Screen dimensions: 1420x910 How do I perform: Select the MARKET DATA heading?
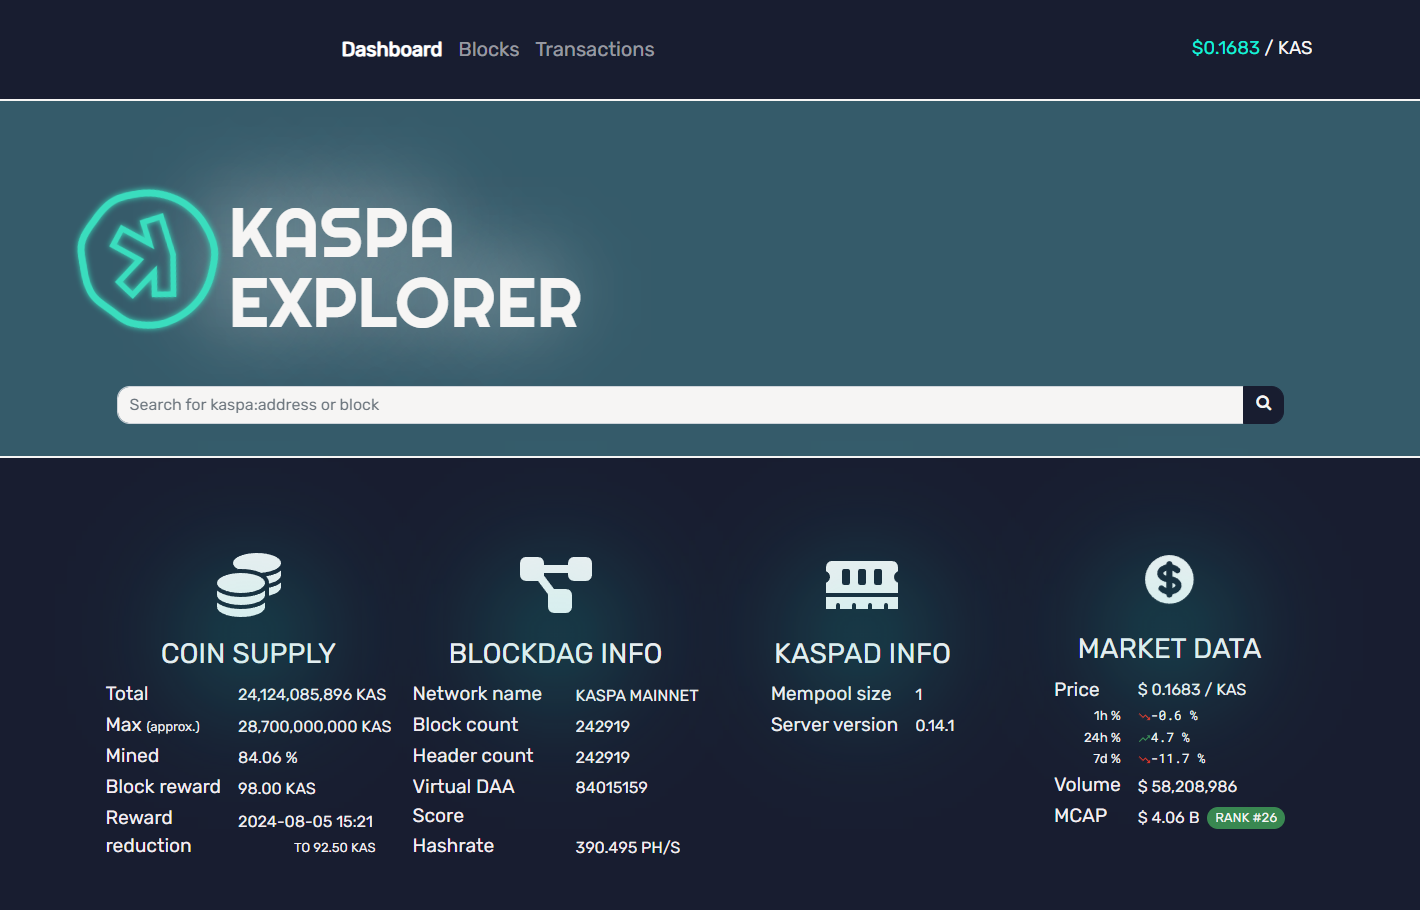pos(1169,649)
